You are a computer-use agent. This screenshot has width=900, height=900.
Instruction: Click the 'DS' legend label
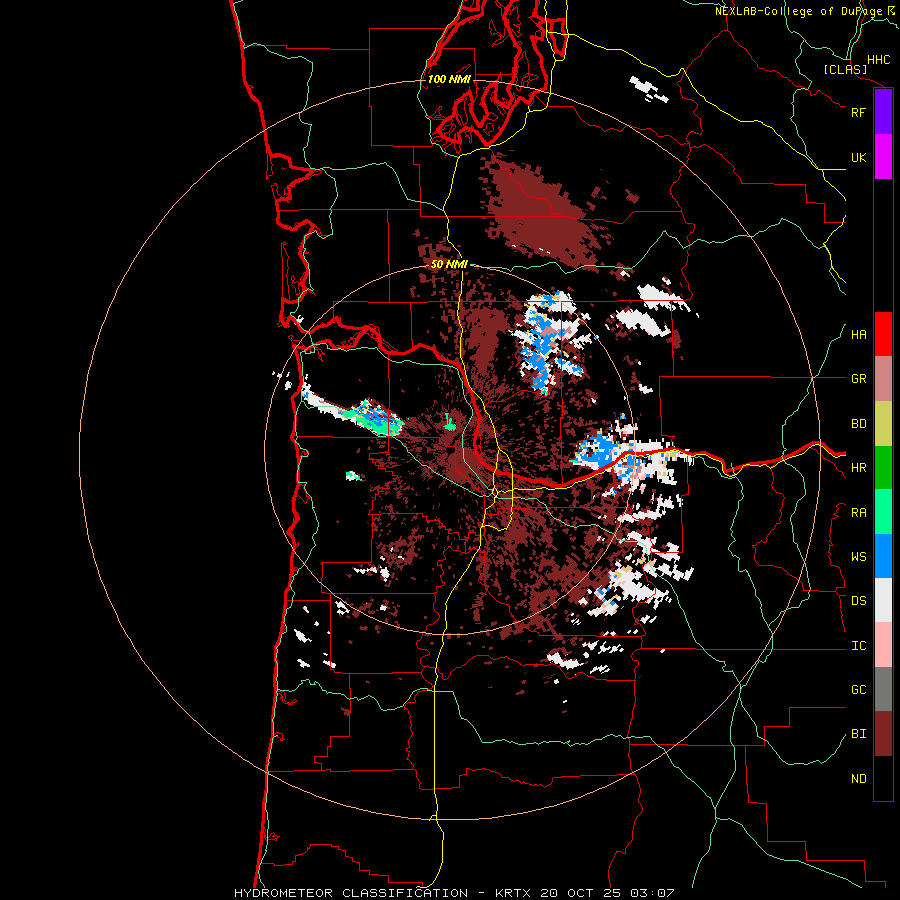pos(859,601)
